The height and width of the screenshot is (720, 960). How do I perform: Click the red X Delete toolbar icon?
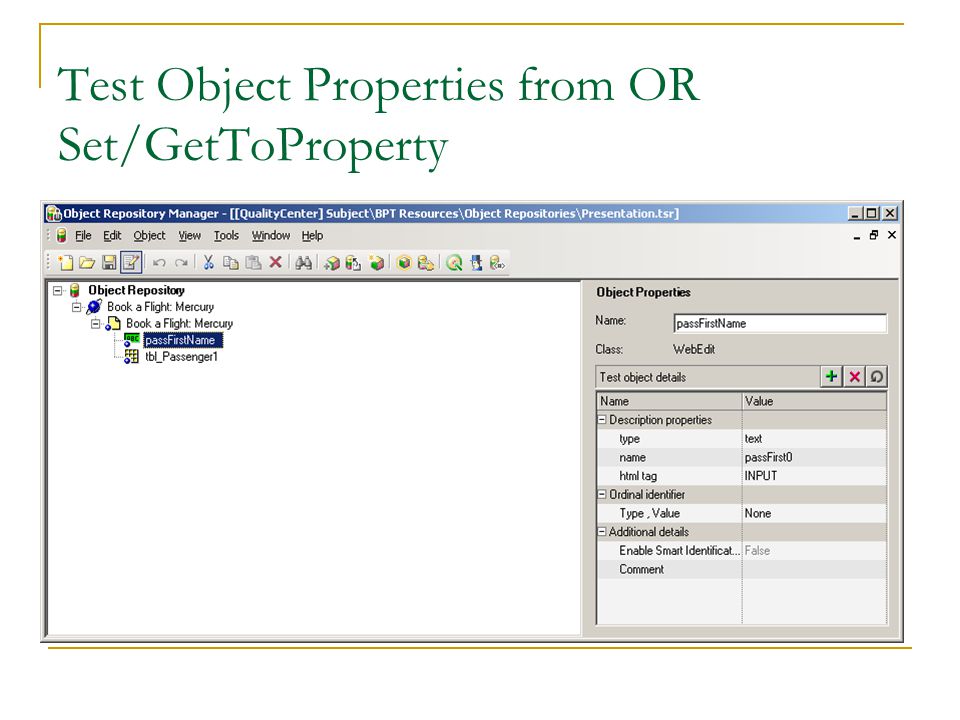click(276, 263)
